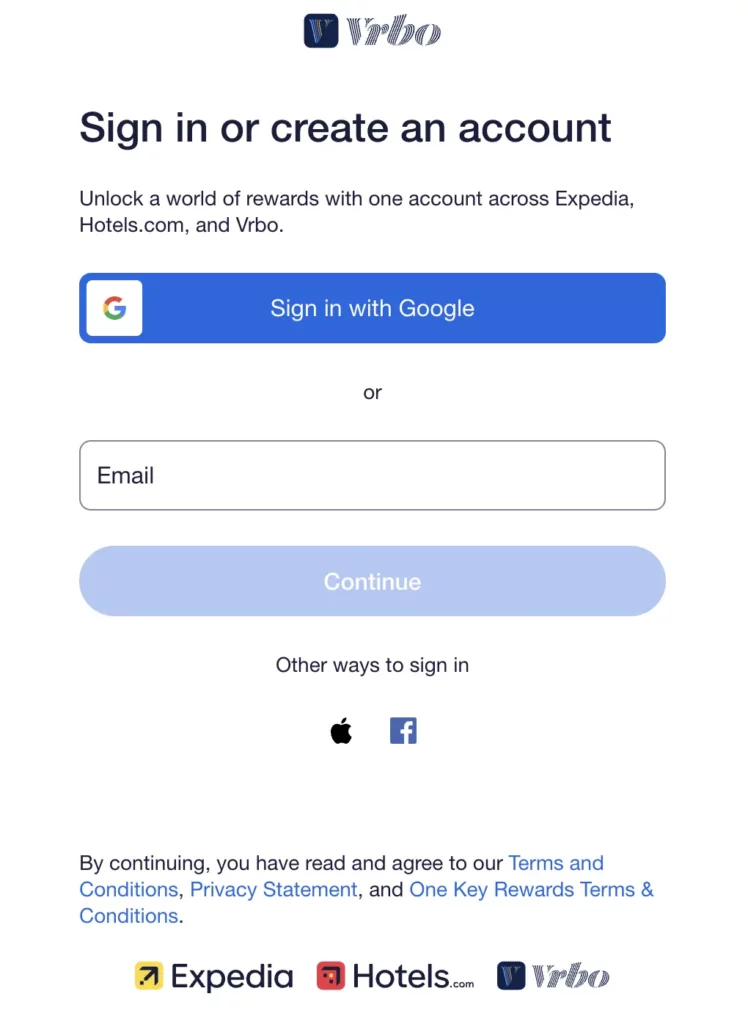Image resolution: width=748 pixels, height=1024 pixels.
Task: Click the red Hotels.com icon in the footer
Action: pyautogui.click(x=331, y=976)
